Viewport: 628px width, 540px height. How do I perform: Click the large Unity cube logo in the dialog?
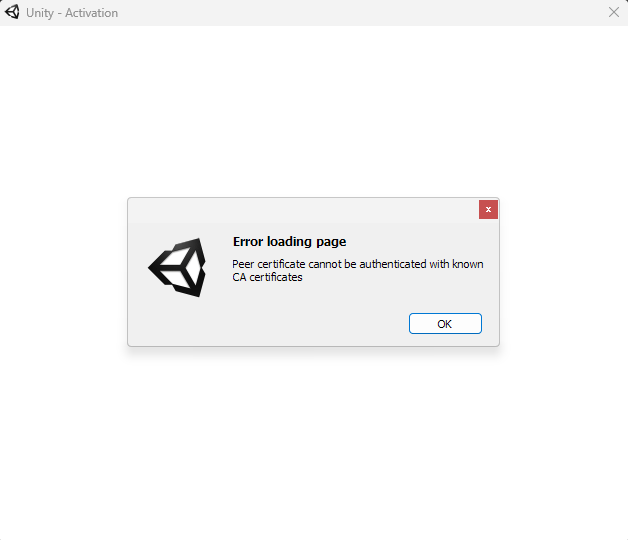pyautogui.click(x=177, y=267)
